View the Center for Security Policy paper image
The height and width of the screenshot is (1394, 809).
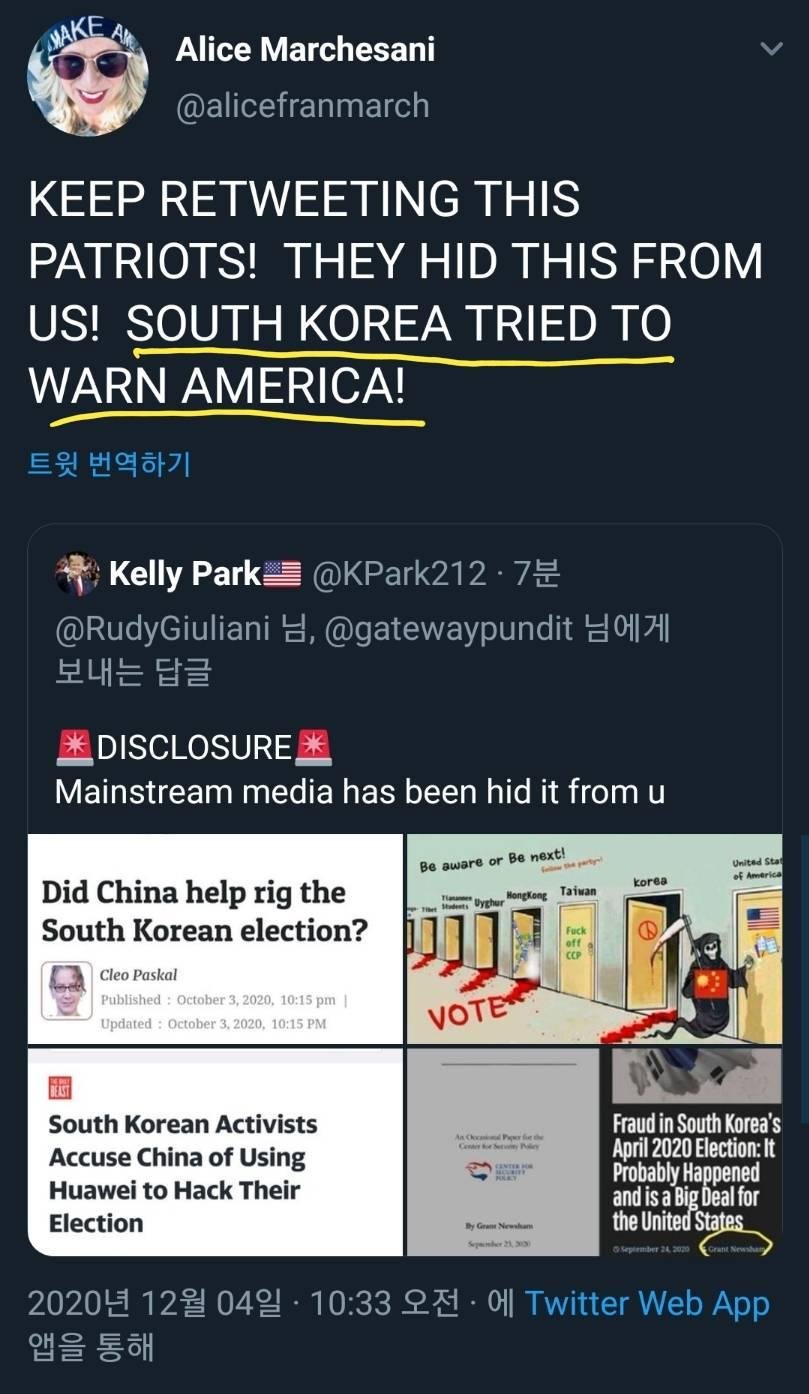(503, 1152)
